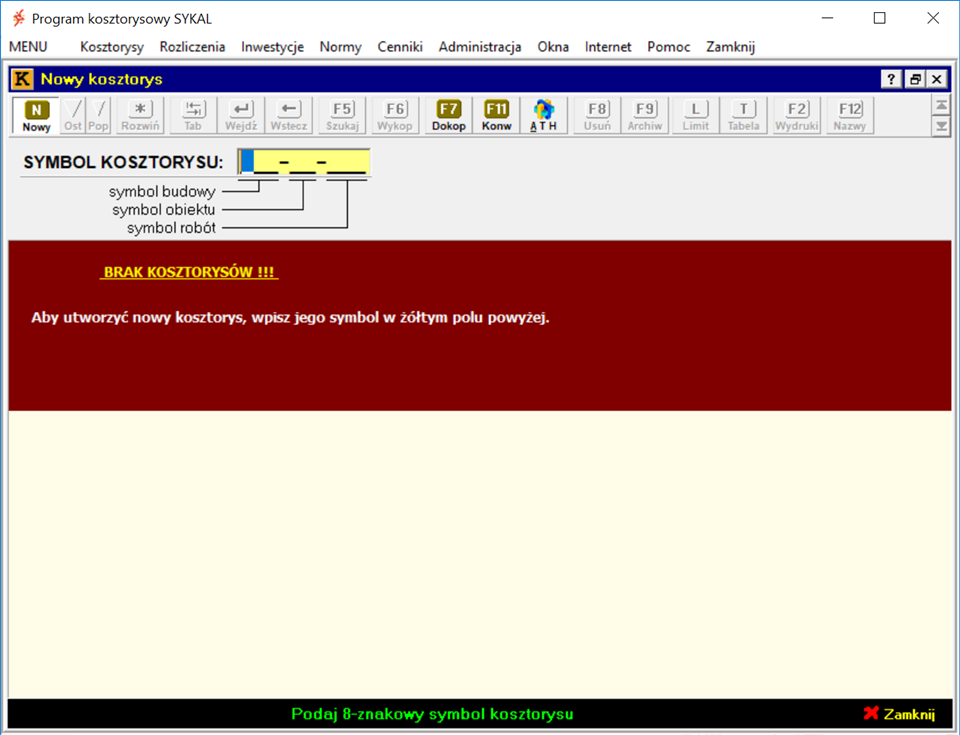Open the Internet menu
This screenshot has height=735, width=960.
click(608, 47)
